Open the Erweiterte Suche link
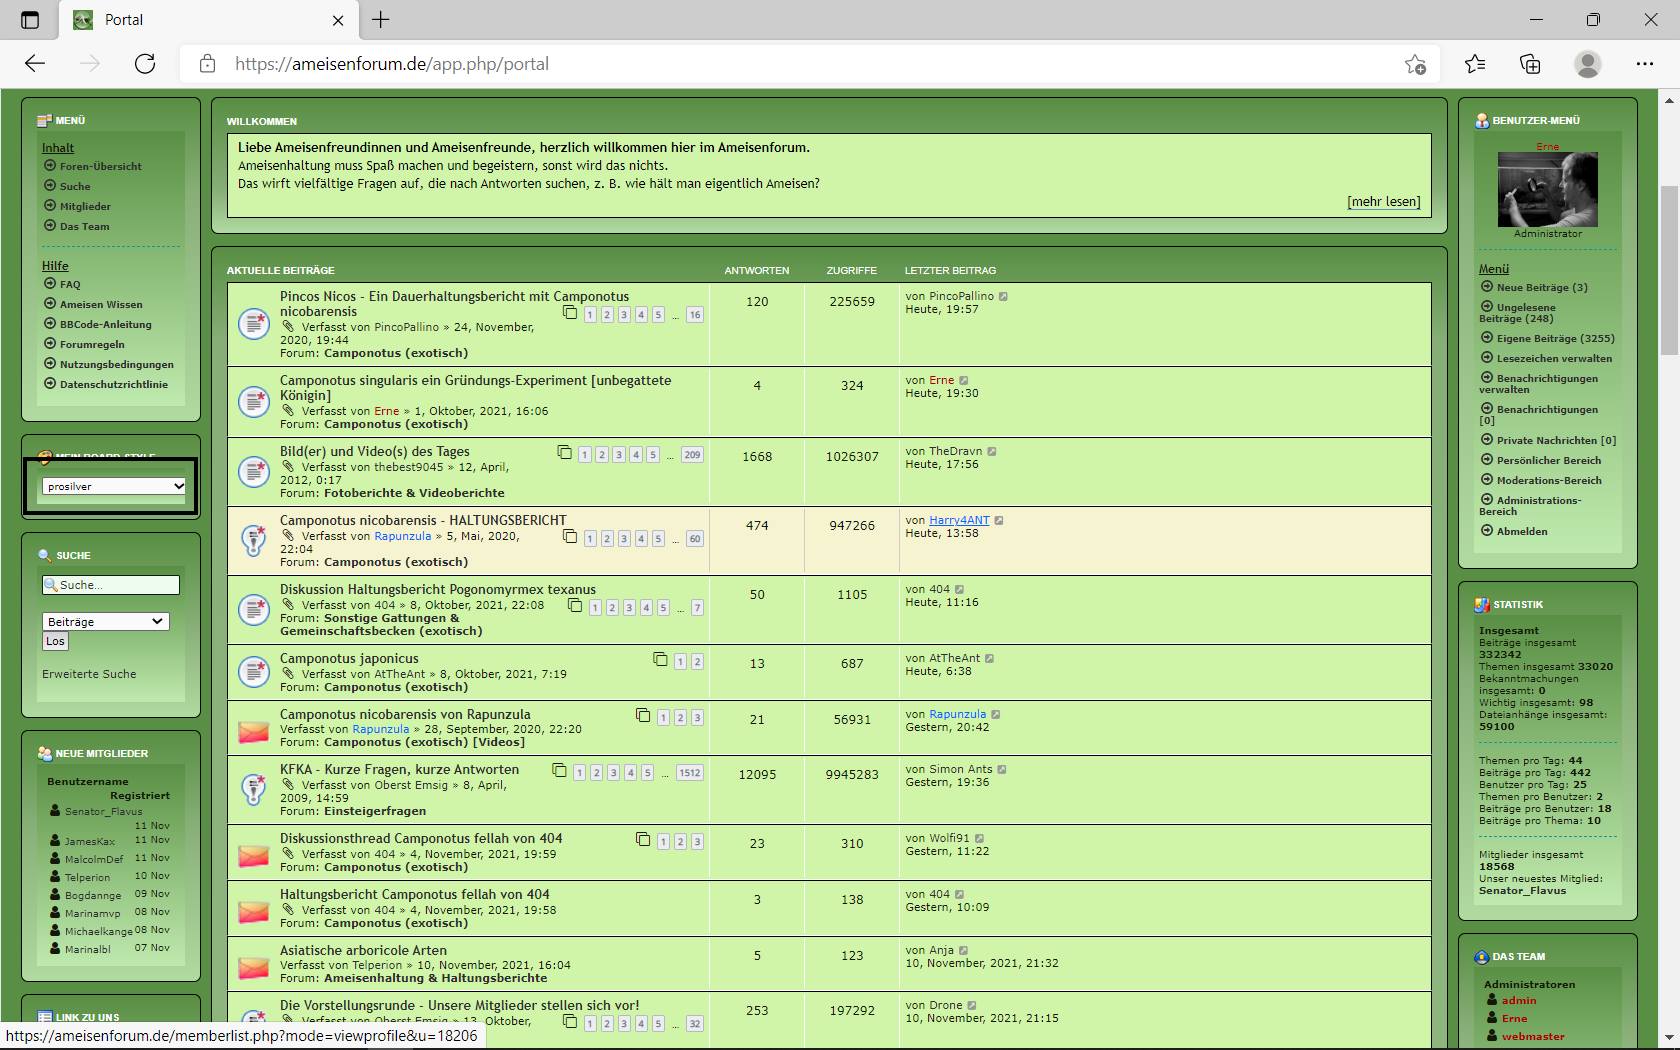This screenshot has height=1050, width=1680. click(89, 675)
